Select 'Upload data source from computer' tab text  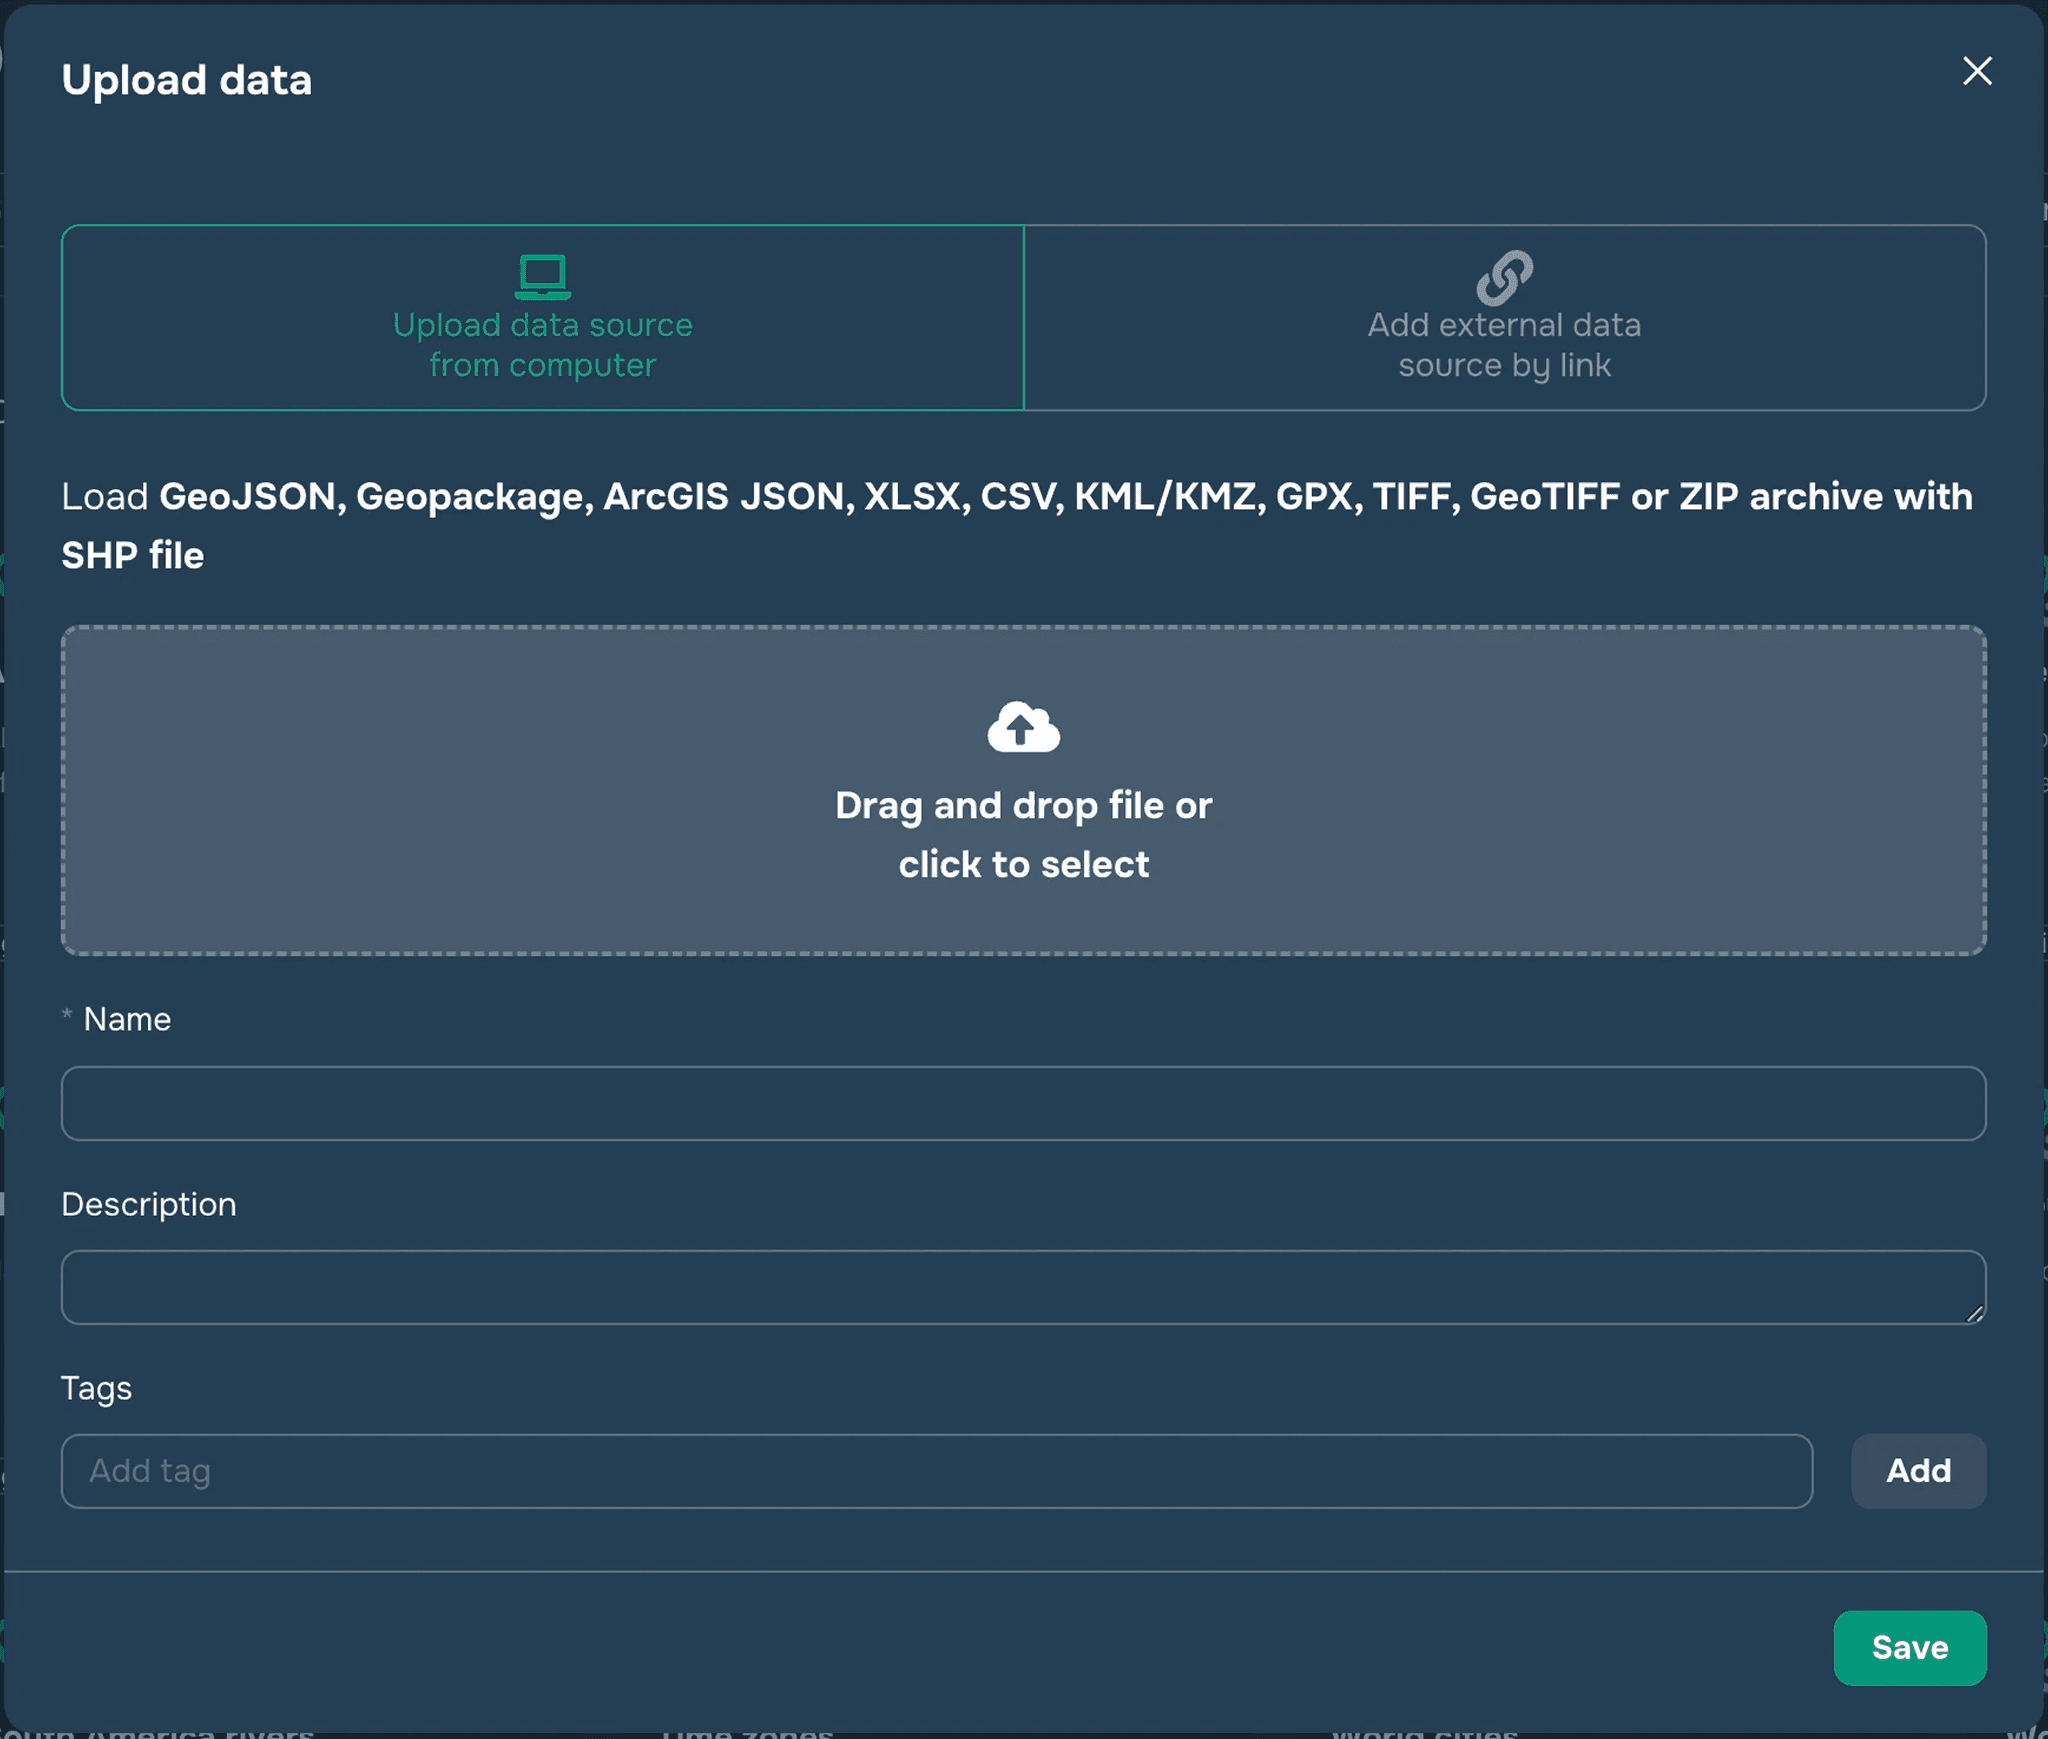tap(542, 345)
